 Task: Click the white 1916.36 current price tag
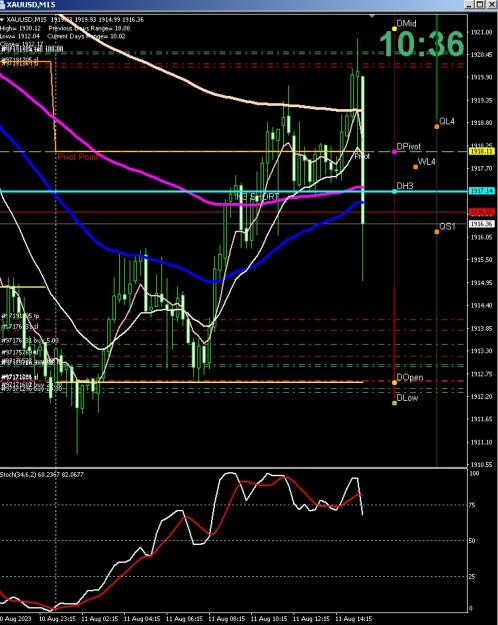pyautogui.click(x=482, y=224)
